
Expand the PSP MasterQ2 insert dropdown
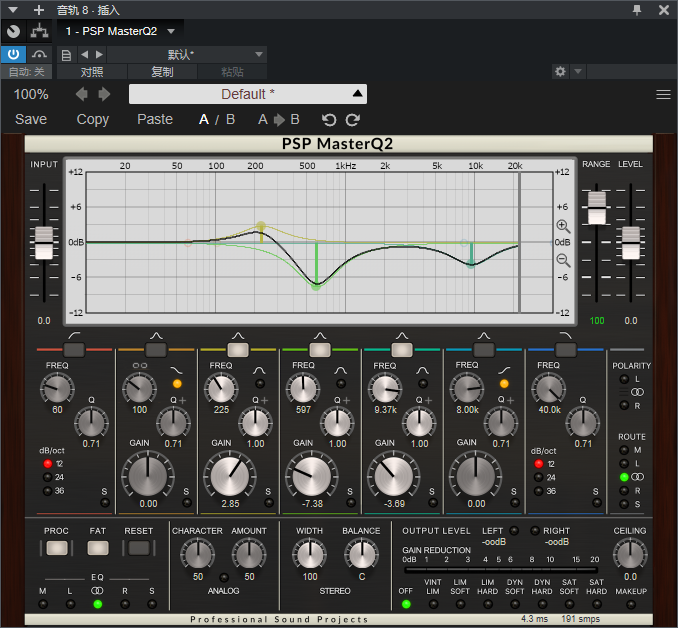pos(171,31)
